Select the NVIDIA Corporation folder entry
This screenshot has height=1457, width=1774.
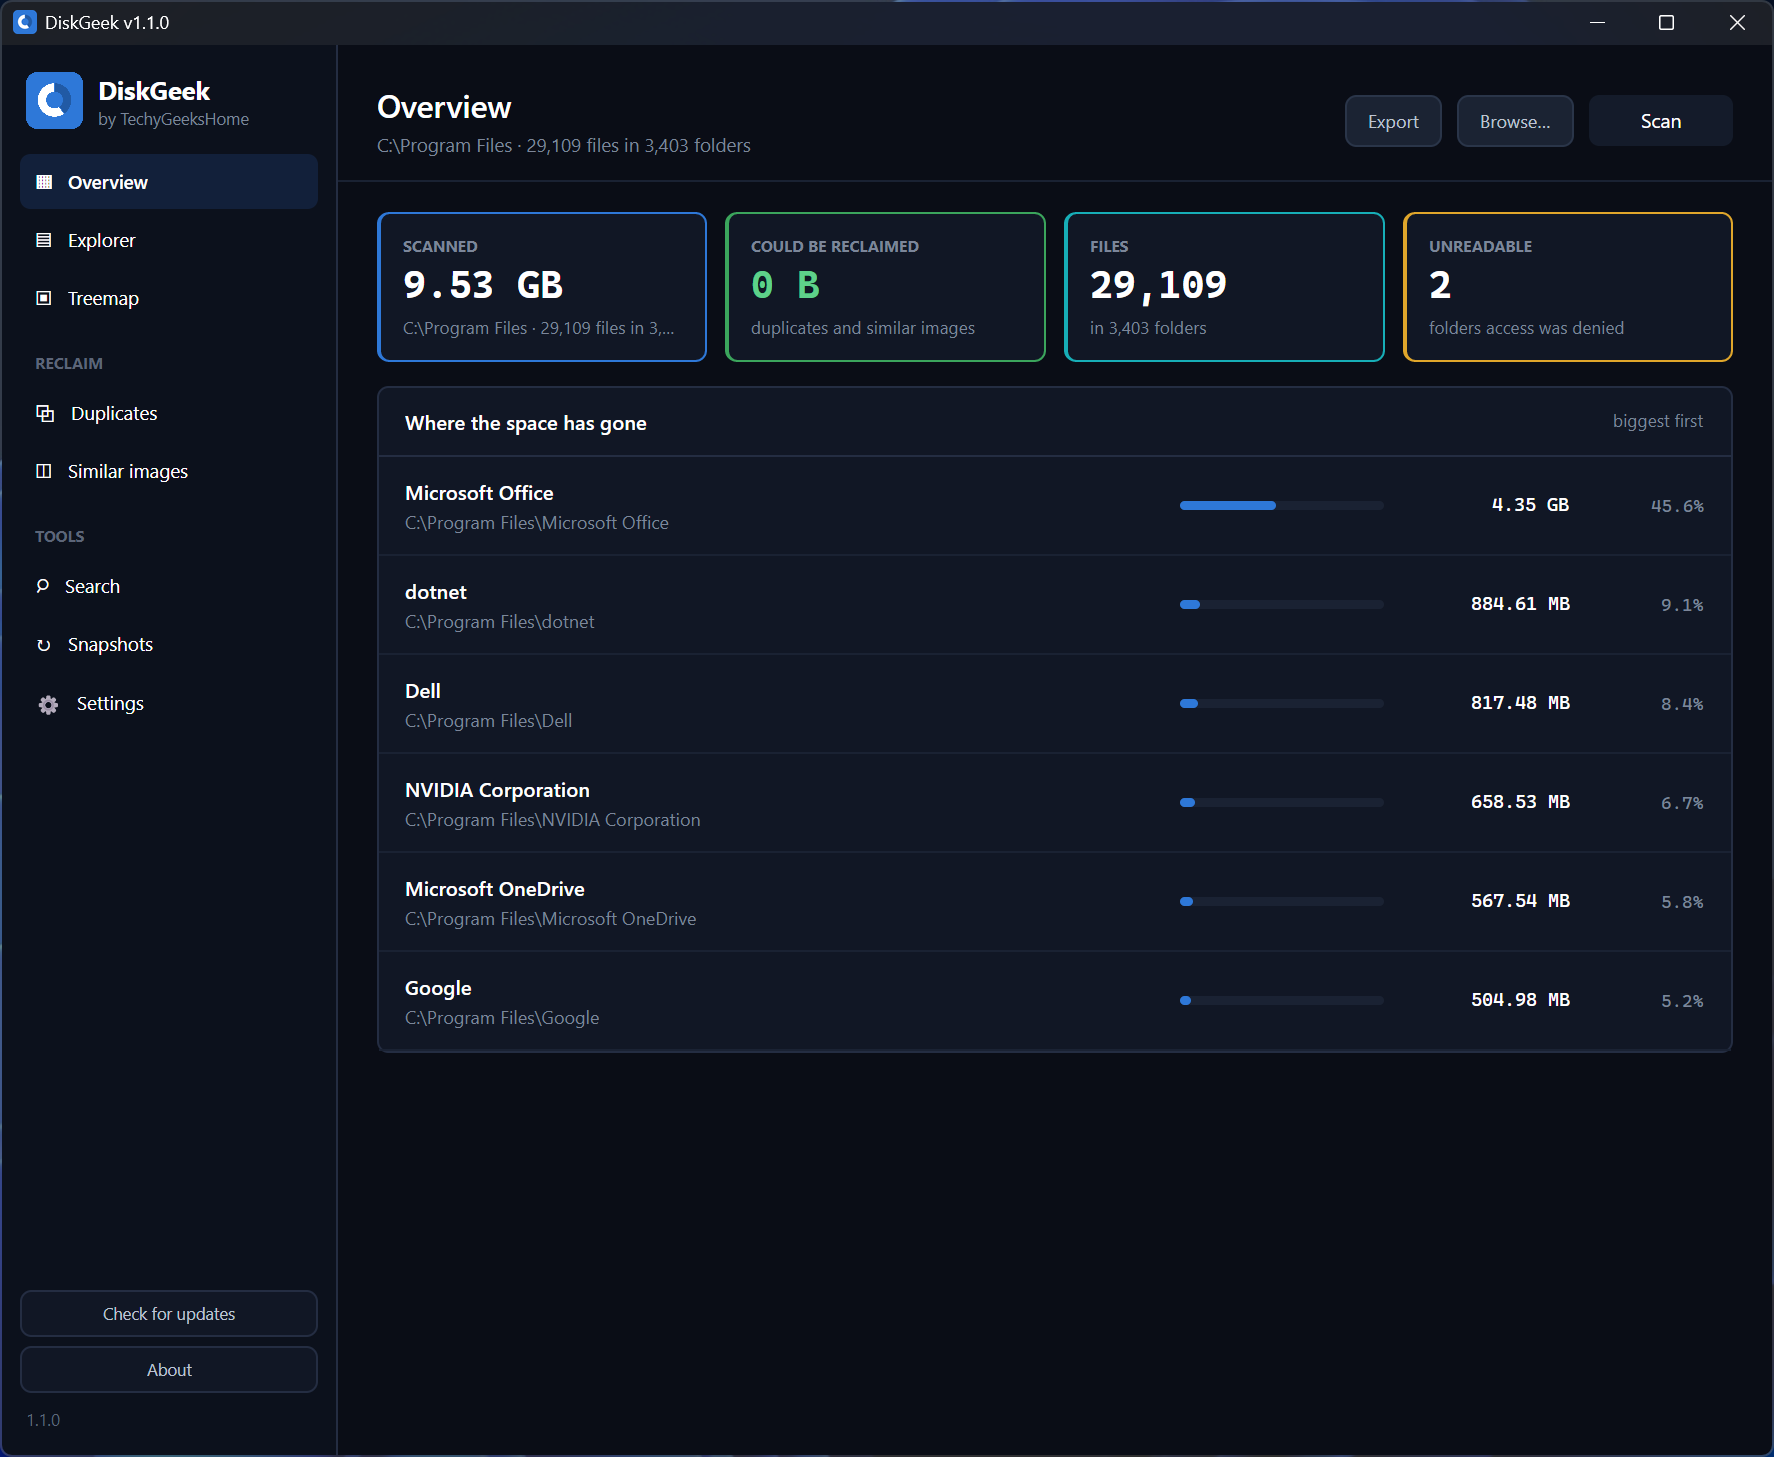click(x=1055, y=803)
